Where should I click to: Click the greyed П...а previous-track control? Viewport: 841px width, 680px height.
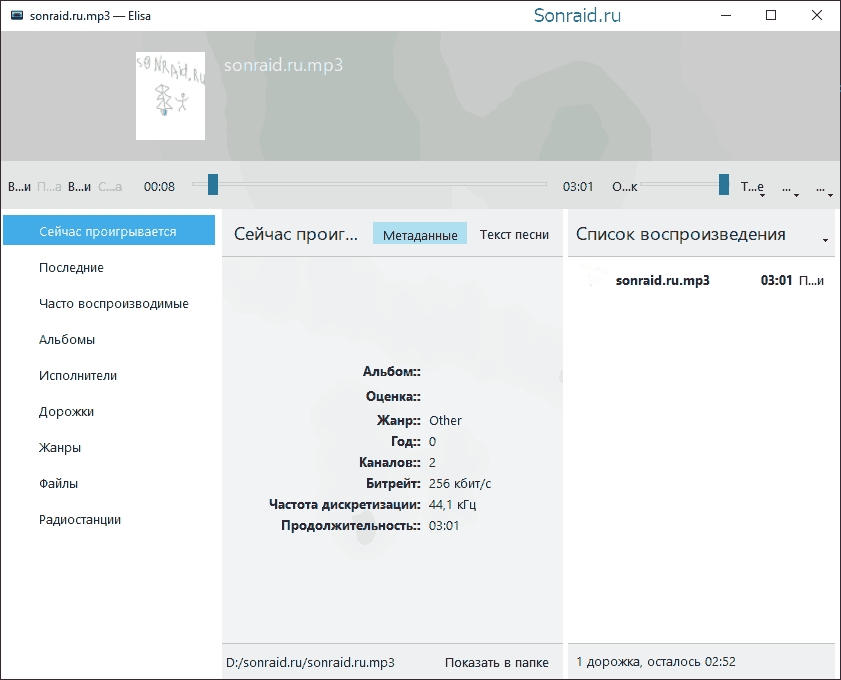click(49, 187)
